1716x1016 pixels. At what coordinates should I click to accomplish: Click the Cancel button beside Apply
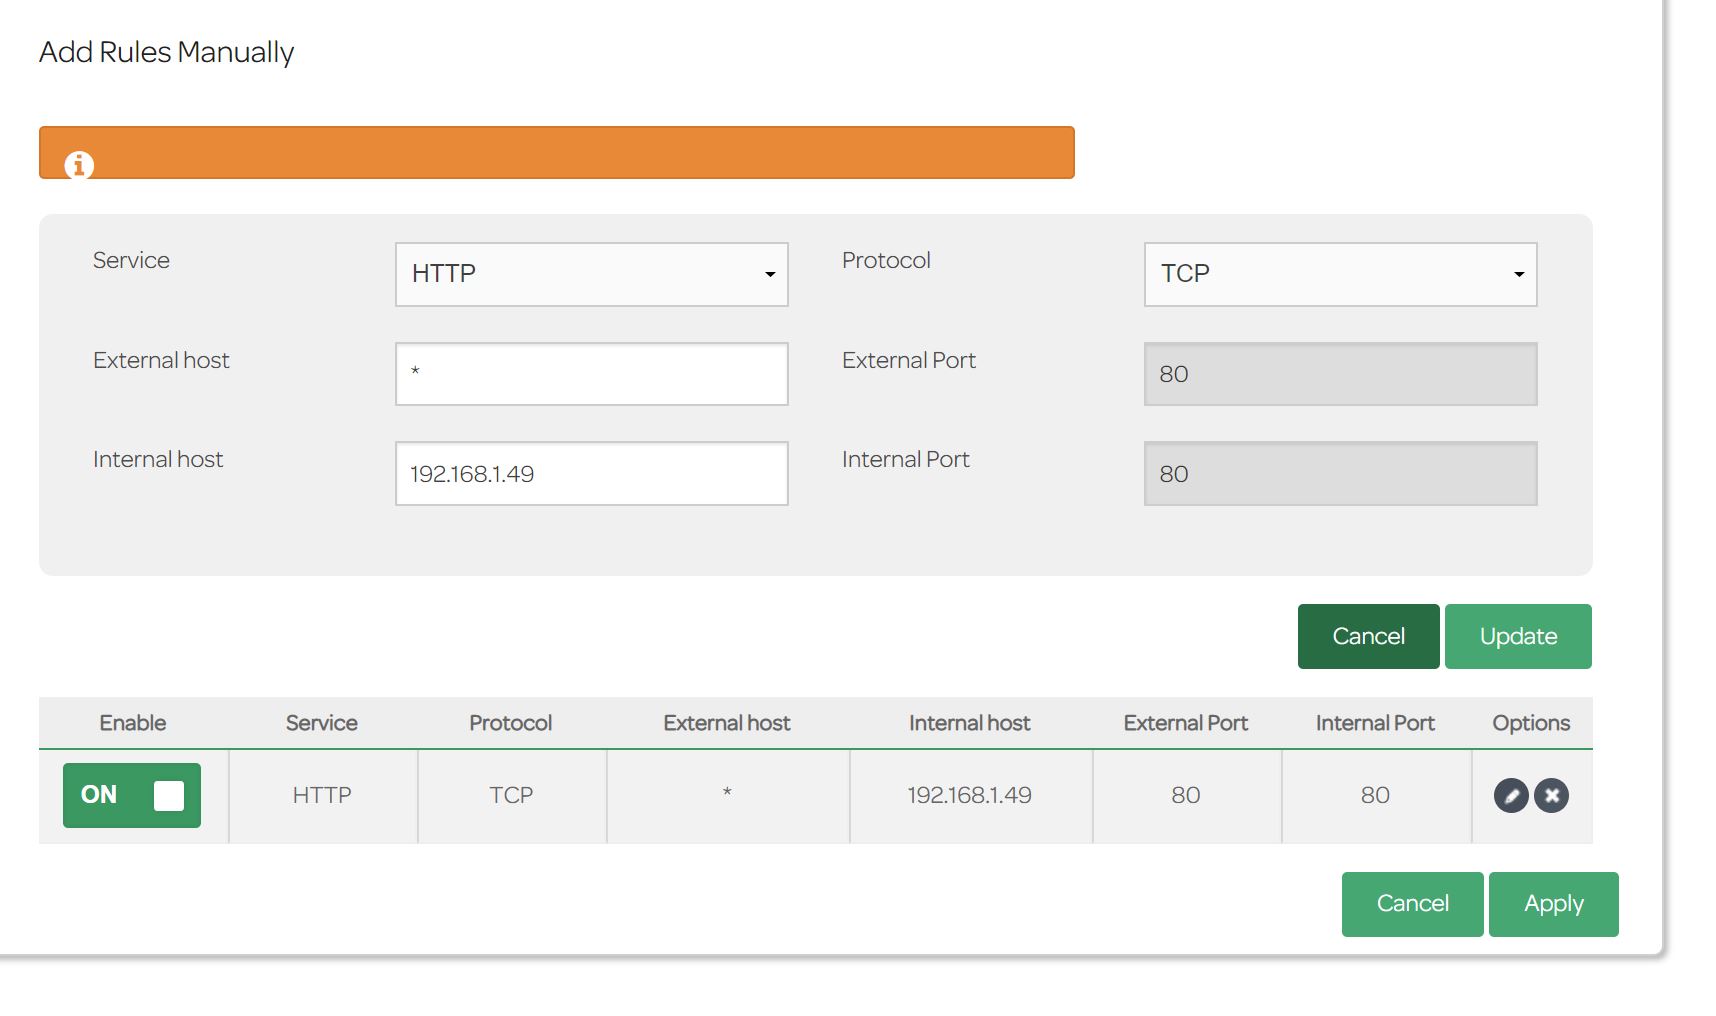(x=1412, y=904)
